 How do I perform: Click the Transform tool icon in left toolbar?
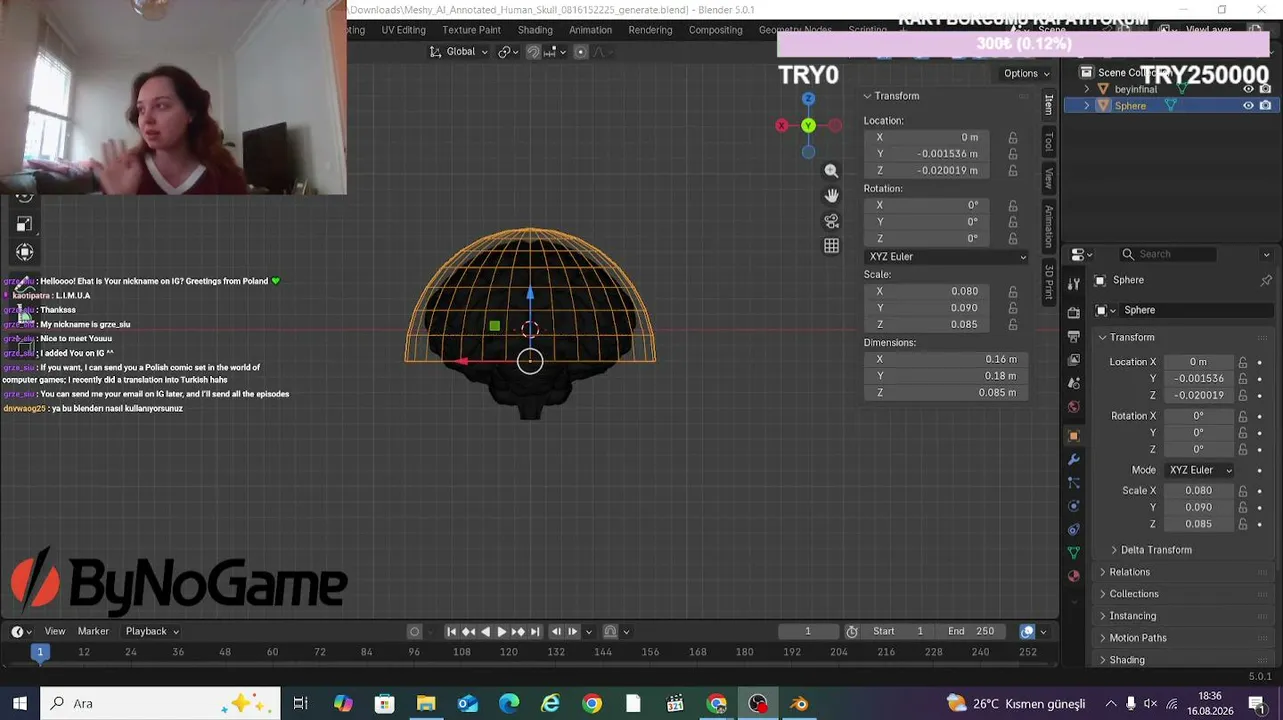[25, 252]
